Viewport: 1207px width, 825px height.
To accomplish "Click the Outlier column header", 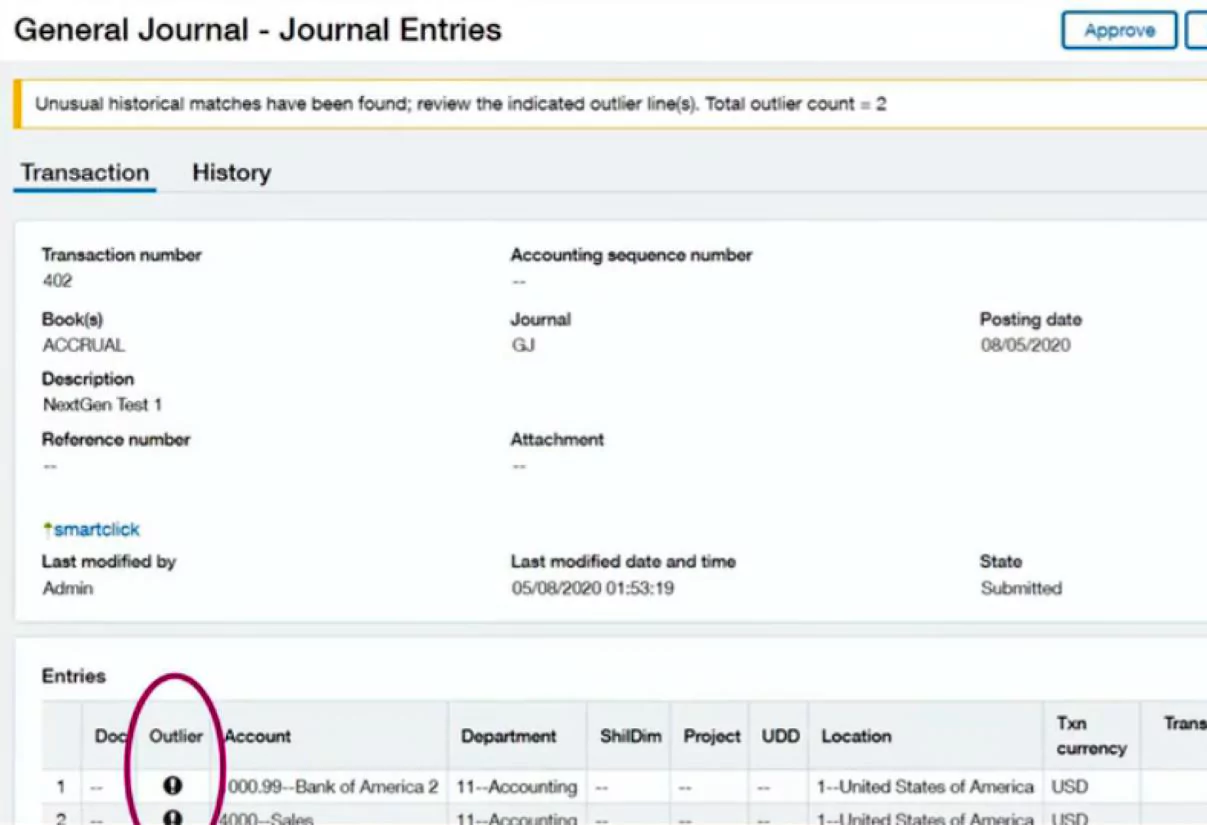I will click(x=176, y=736).
